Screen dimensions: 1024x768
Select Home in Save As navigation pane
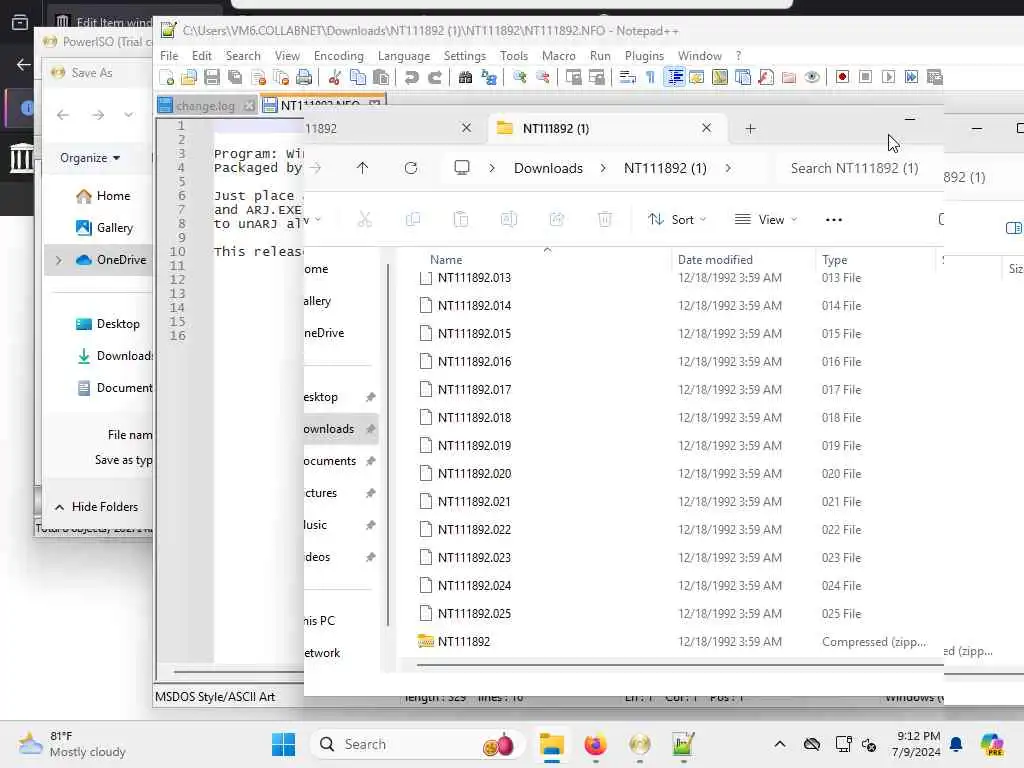[103, 196]
